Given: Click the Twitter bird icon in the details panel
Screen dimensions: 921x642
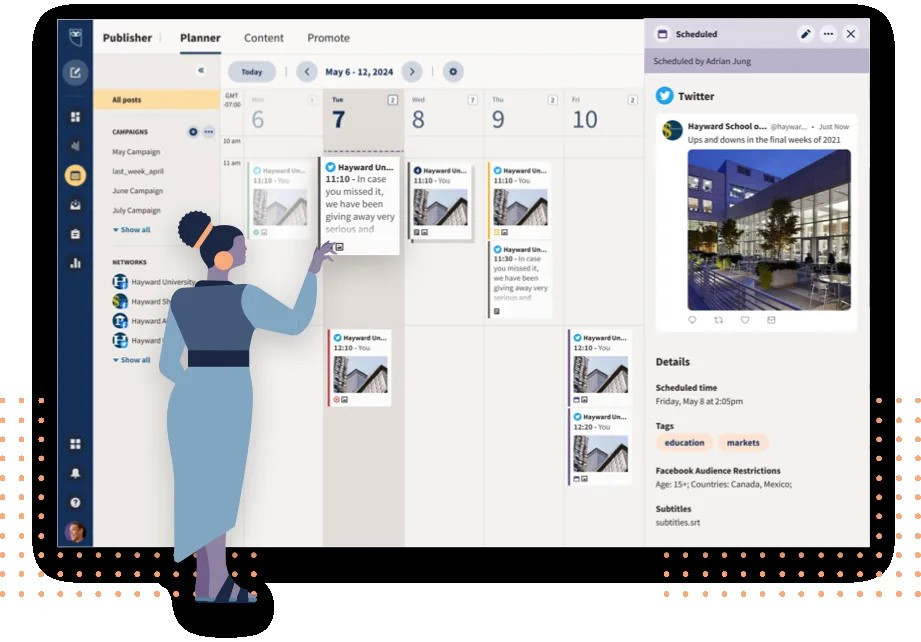Looking at the screenshot, I should pyautogui.click(x=664, y=96).
